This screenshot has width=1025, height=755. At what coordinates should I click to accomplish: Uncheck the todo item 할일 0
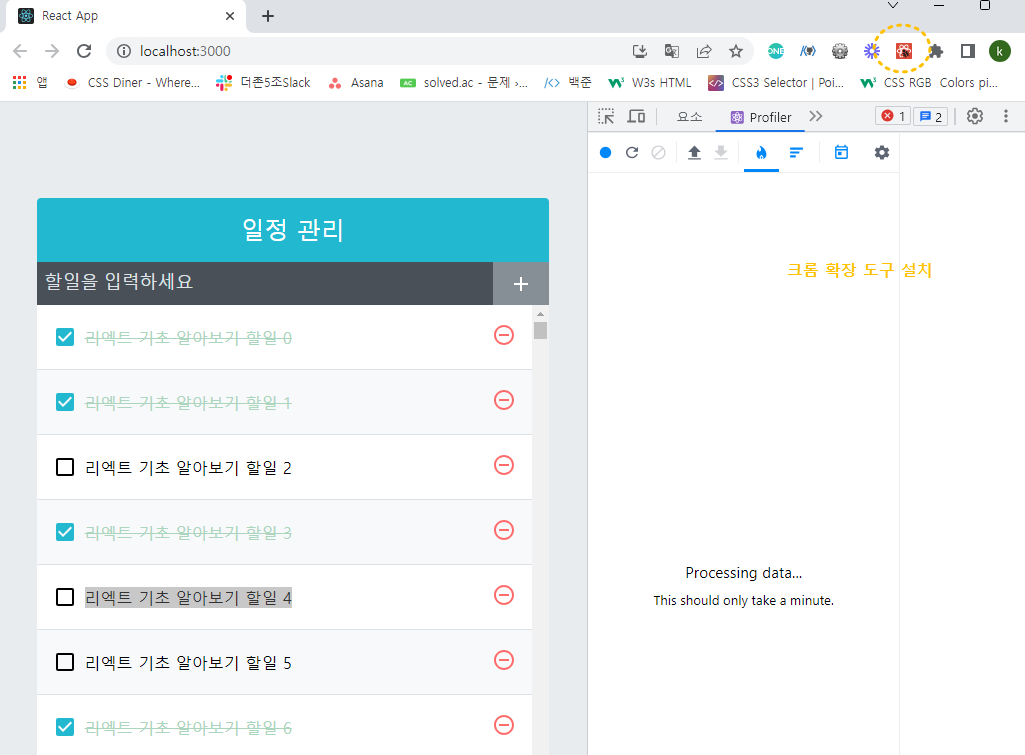pyautogui.click(x=65, y=337)
